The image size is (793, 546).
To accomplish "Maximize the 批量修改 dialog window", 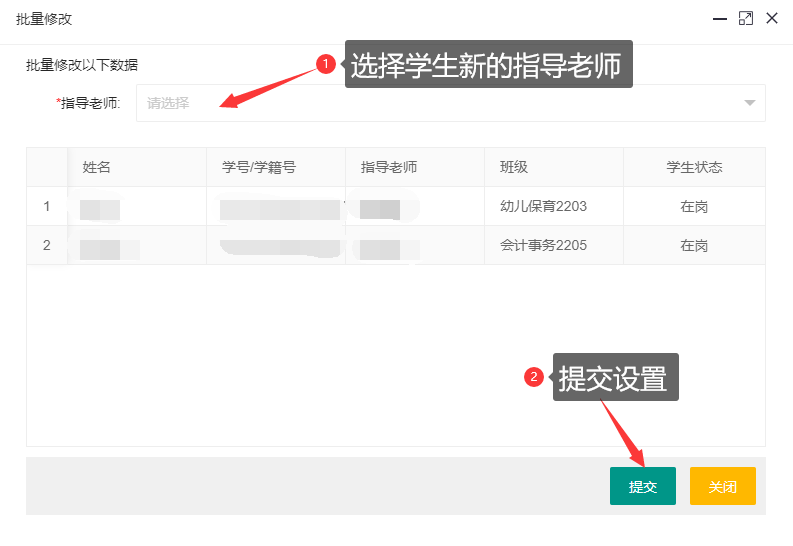I will (x=745, y=18).
